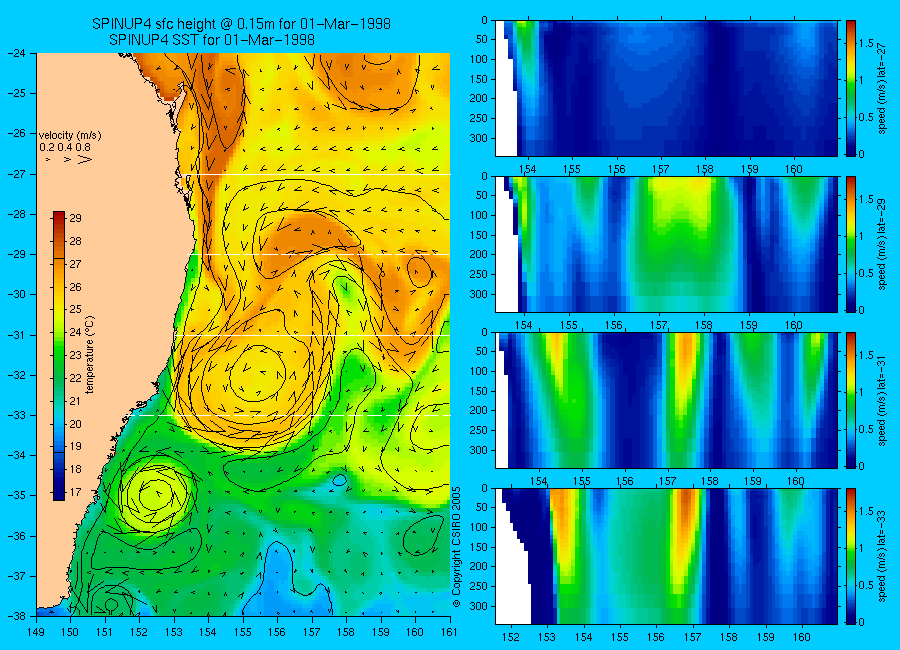Image resolution: width=900 pixels, height=650 pixels.
Task: Click the white transect line at -31 on the map
Action: 313,335
